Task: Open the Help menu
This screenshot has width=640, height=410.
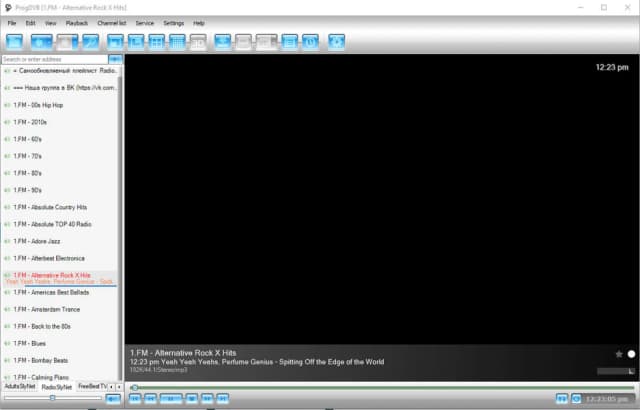Action: (199, 23)
